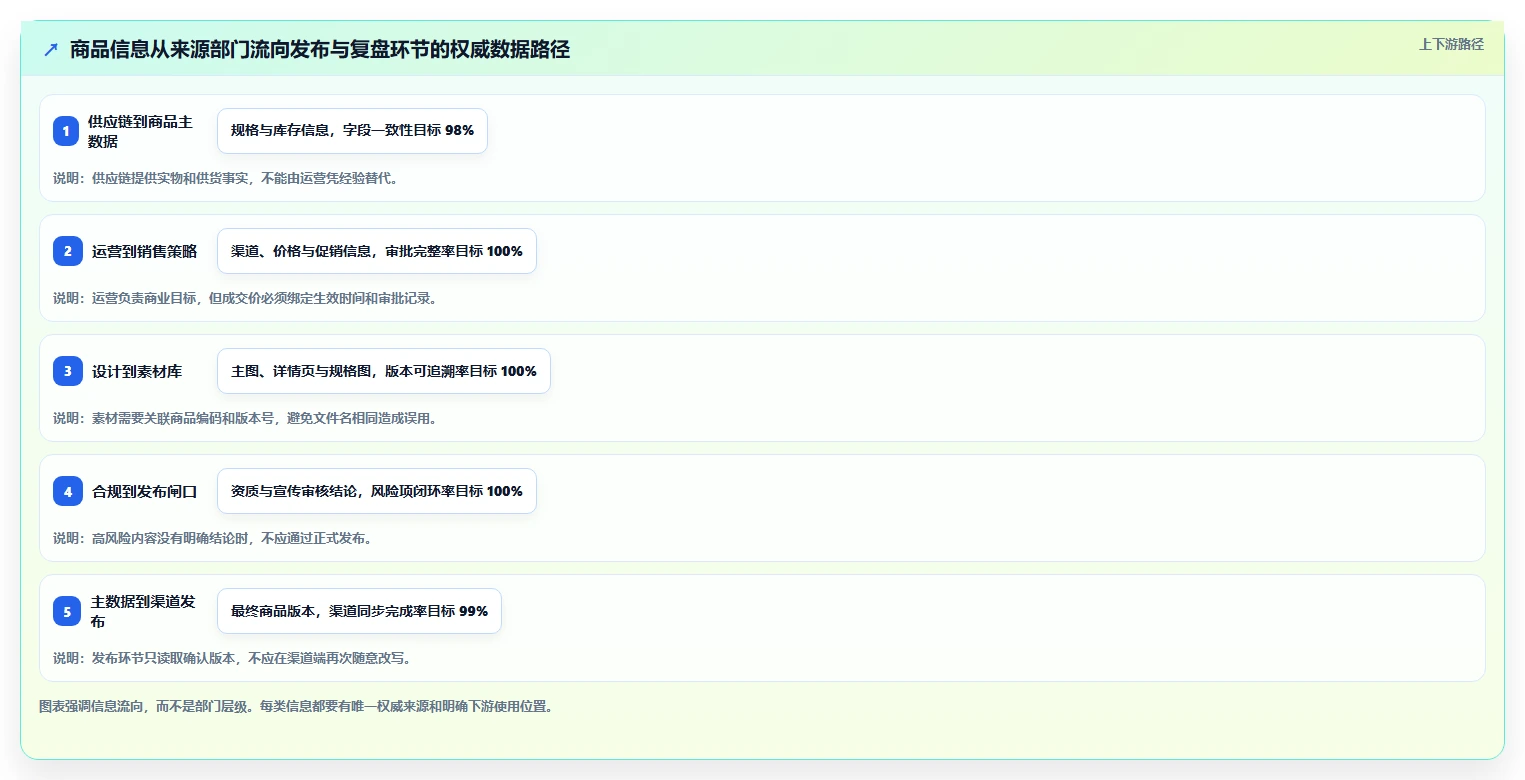The height and width of the screenshot is (780, 1525).
Task: Click the 渠道、价格与促销信息 target chip
Action: 377,251
